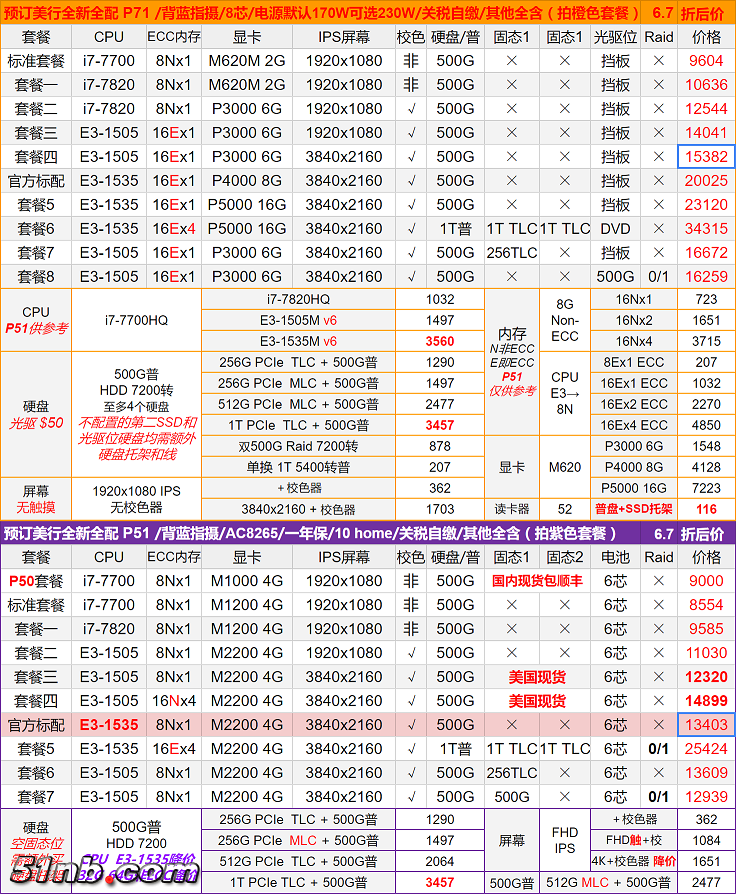Select the red price 3560
Viewport: 736px width, 894px height.
click(x=440, y=342)
